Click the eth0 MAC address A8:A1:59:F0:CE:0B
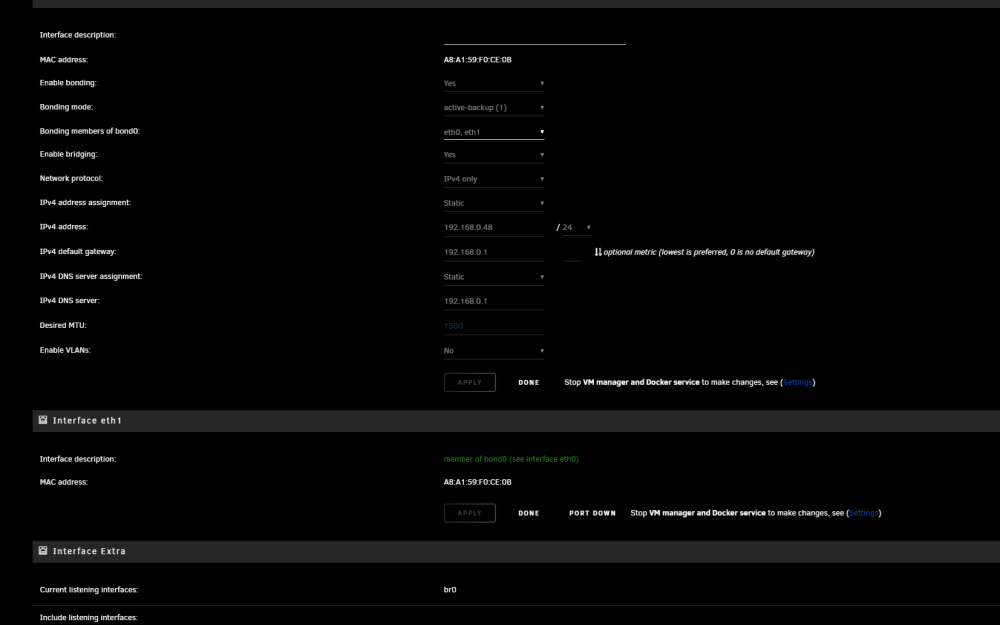Image resolution: width=1000 pixels, height=625 pixels. tap(478, 60)
